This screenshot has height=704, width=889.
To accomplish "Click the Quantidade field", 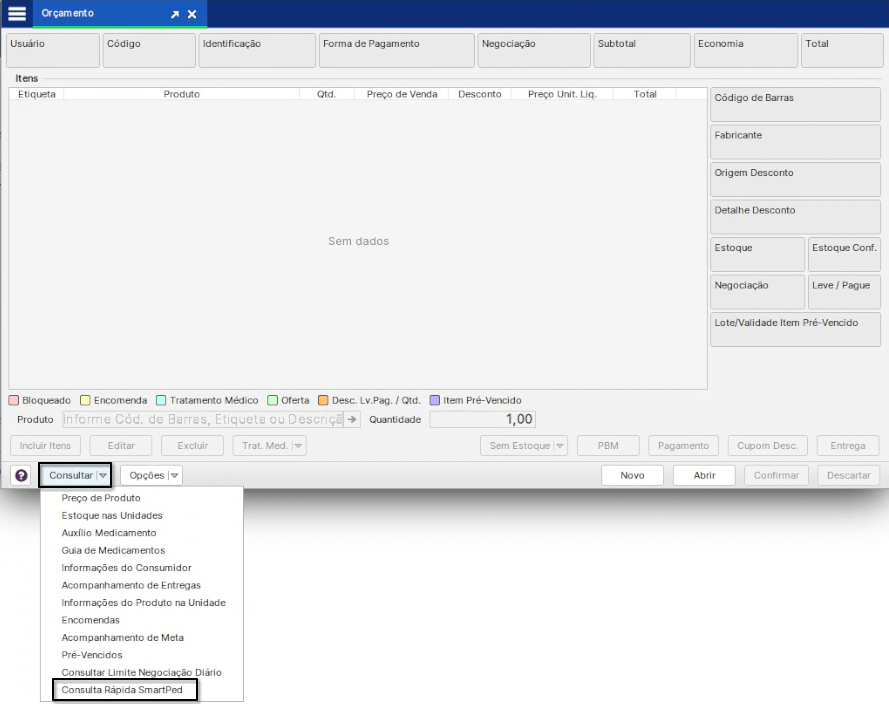I will coord(482,420).
